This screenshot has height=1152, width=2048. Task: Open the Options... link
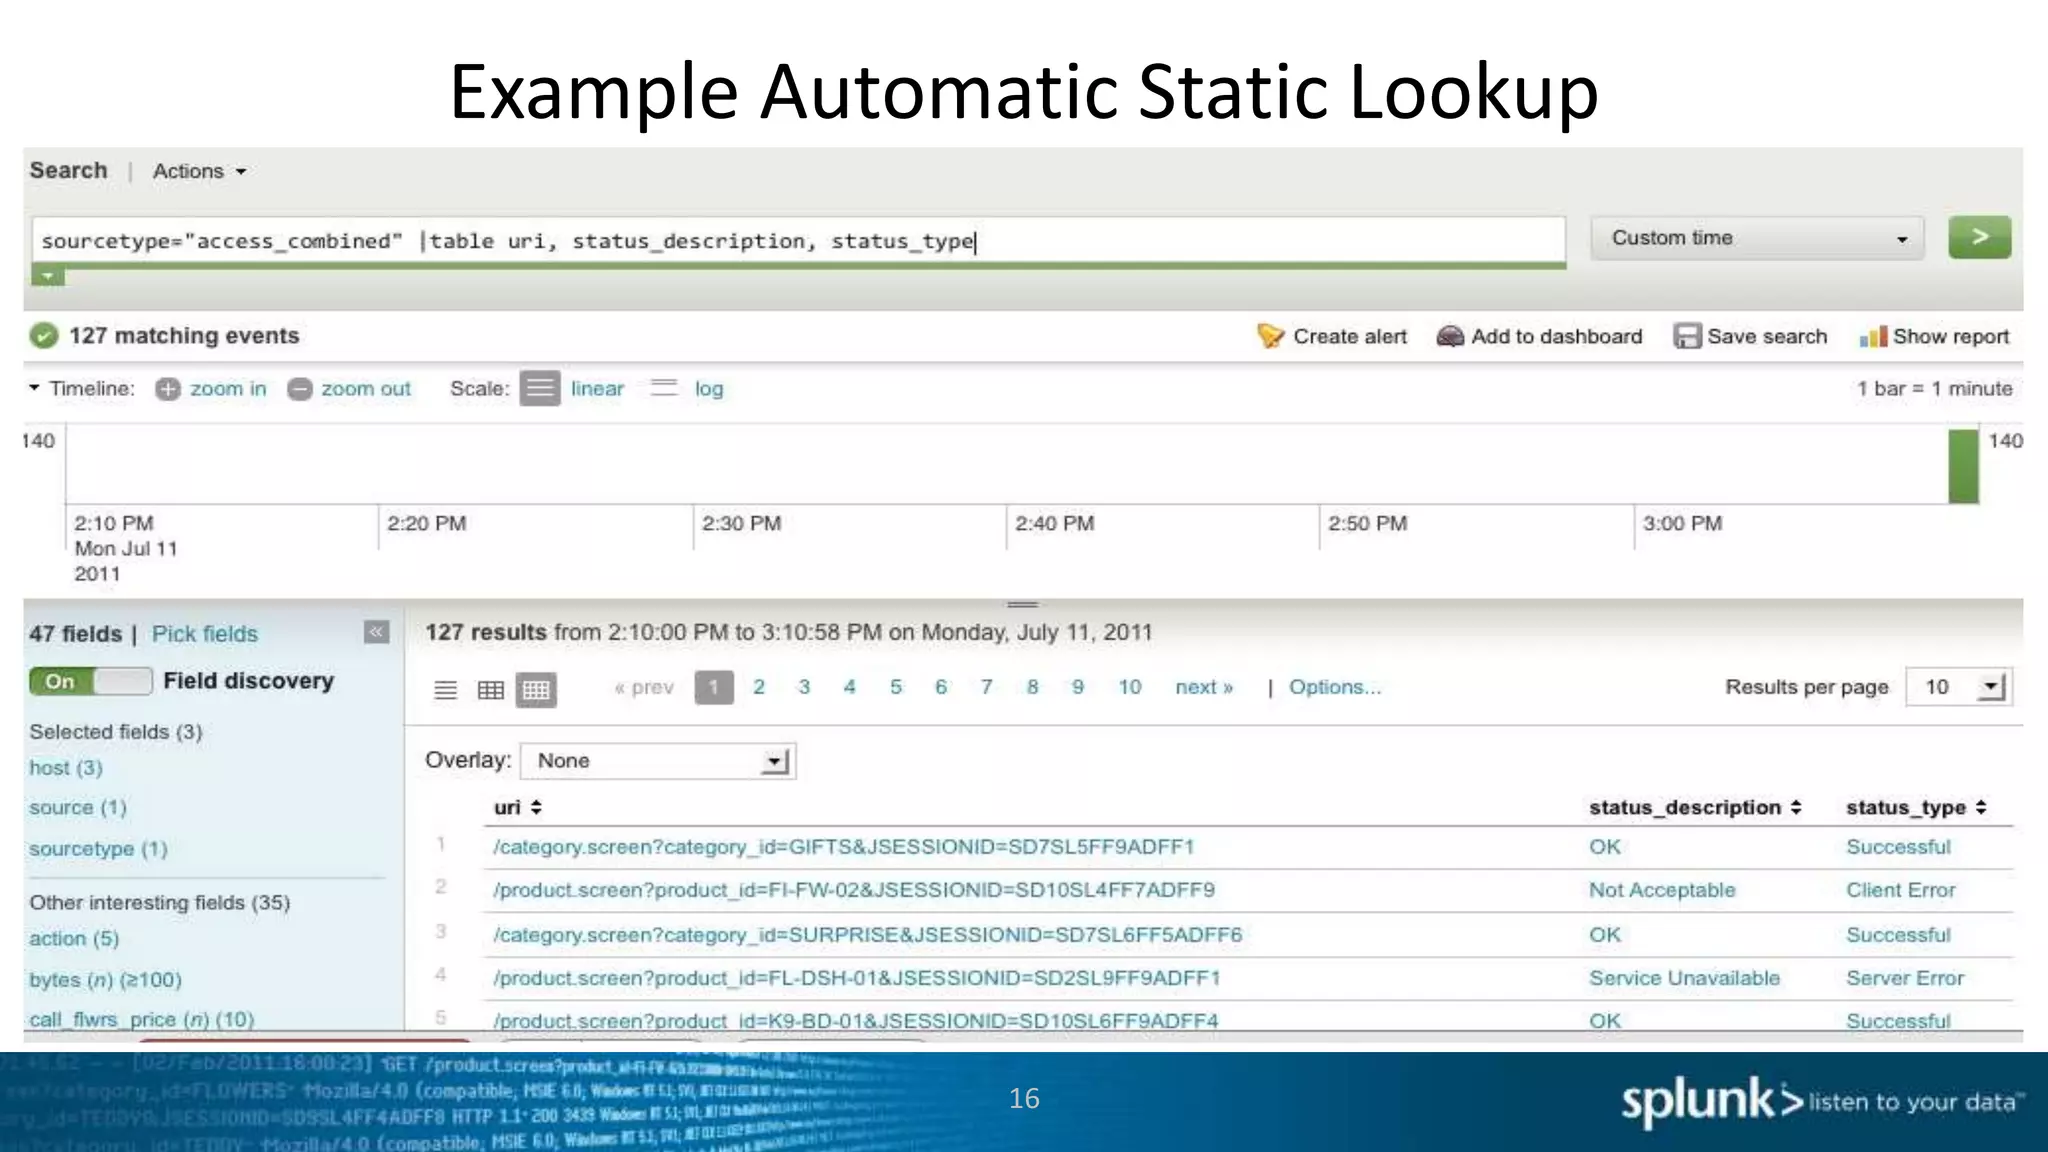(1335, 687)
